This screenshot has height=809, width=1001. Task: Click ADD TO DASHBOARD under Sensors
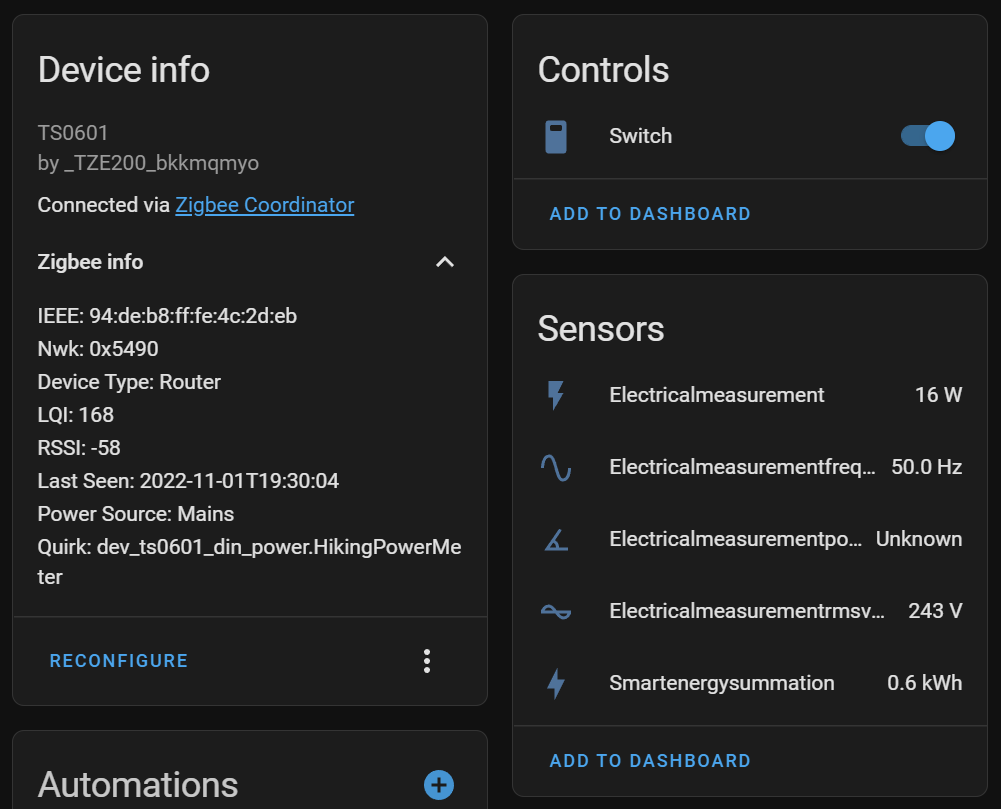click(x=650, y=760)
